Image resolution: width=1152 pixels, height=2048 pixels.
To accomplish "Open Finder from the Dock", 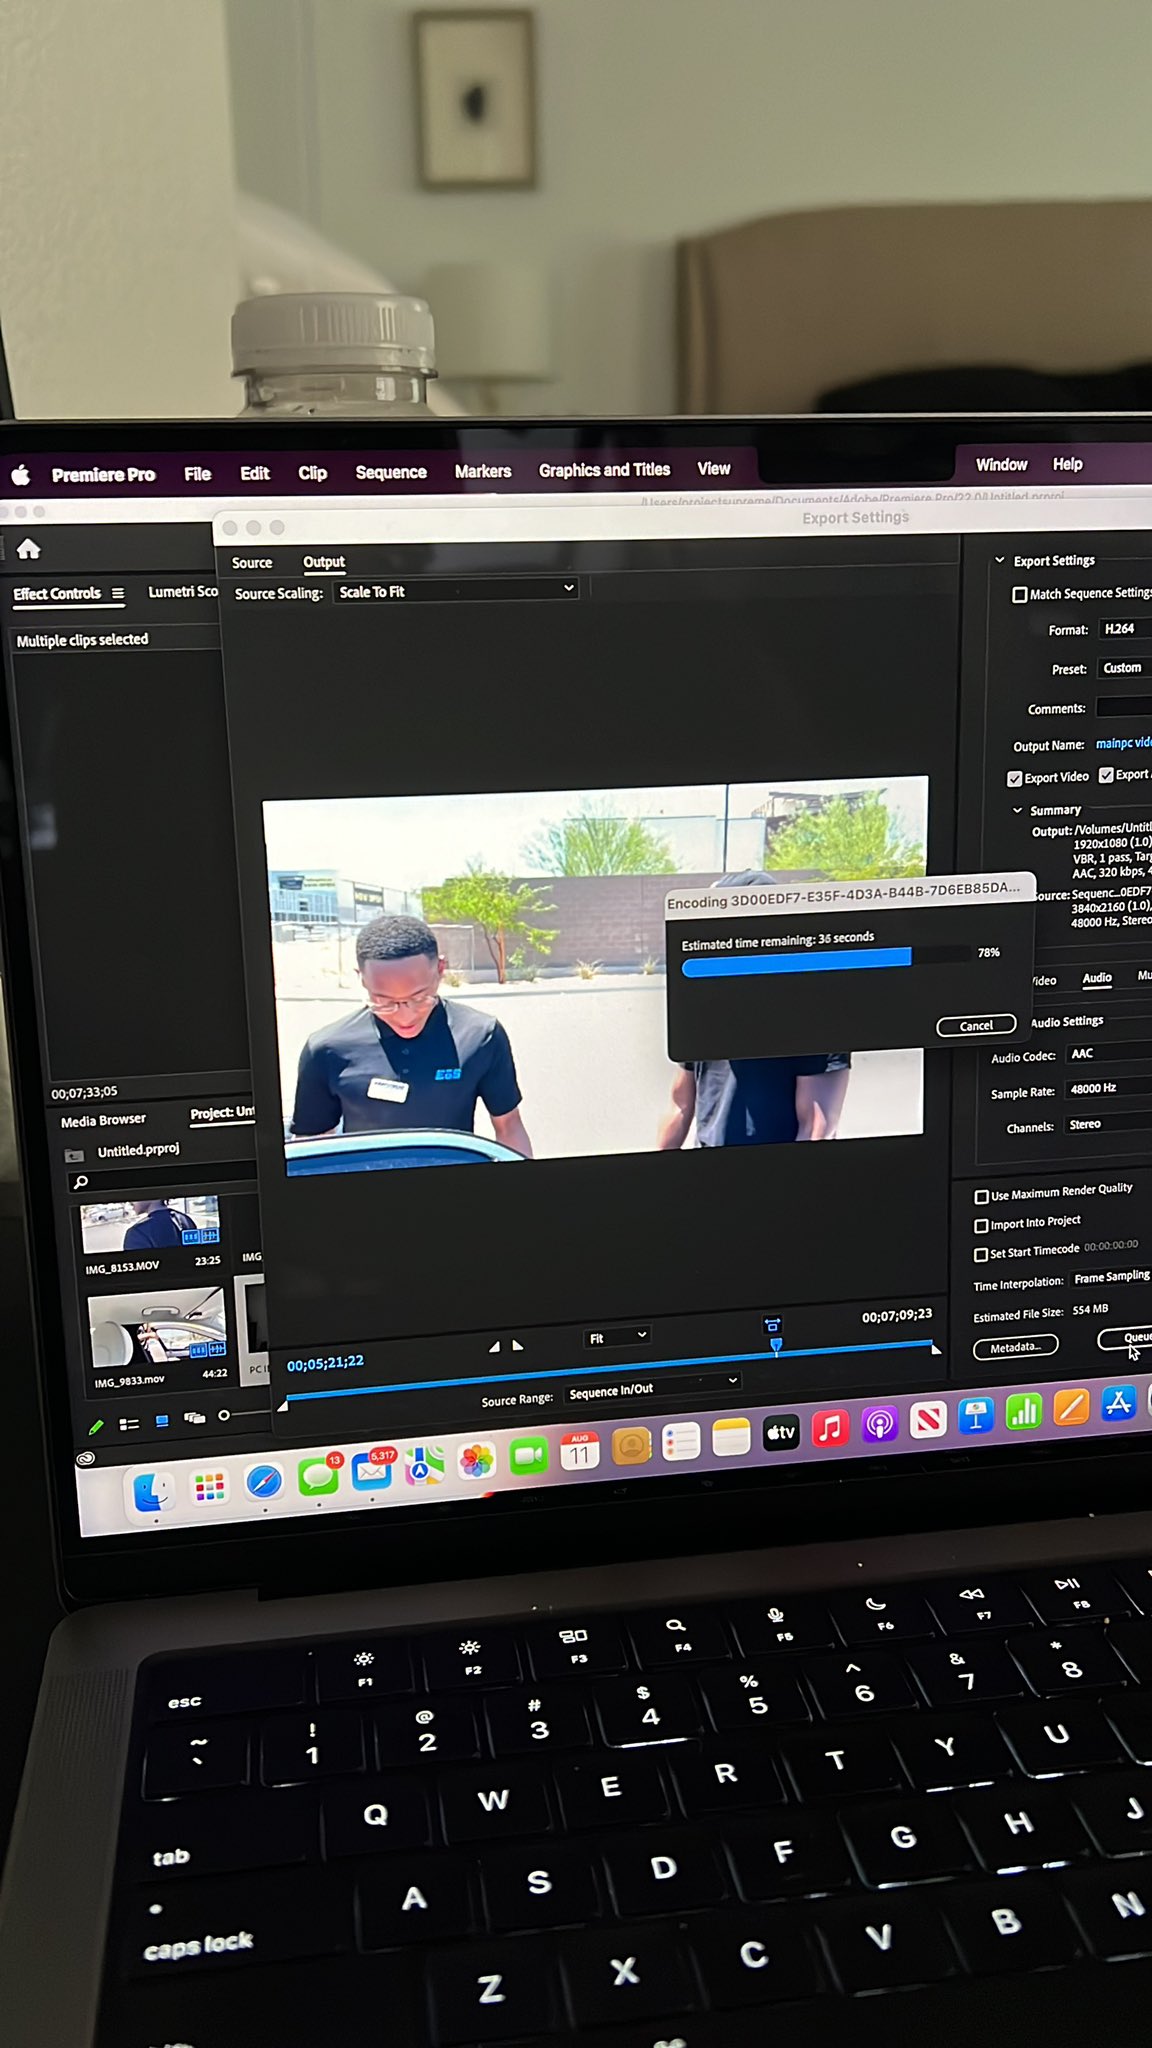I will 152,1493.
